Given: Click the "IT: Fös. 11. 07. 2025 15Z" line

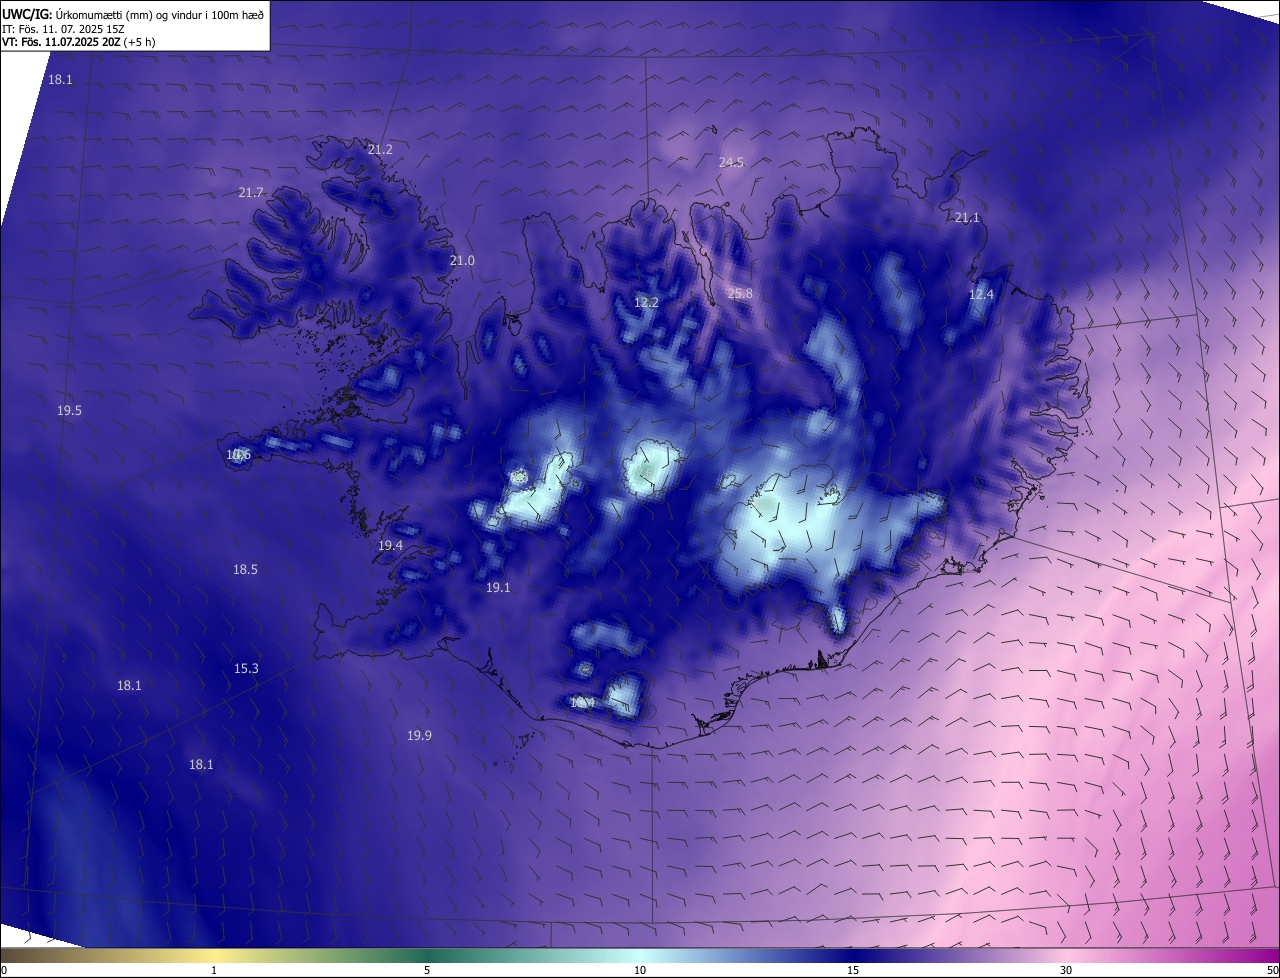Looking at the screenshot, I should coord(63,28).
